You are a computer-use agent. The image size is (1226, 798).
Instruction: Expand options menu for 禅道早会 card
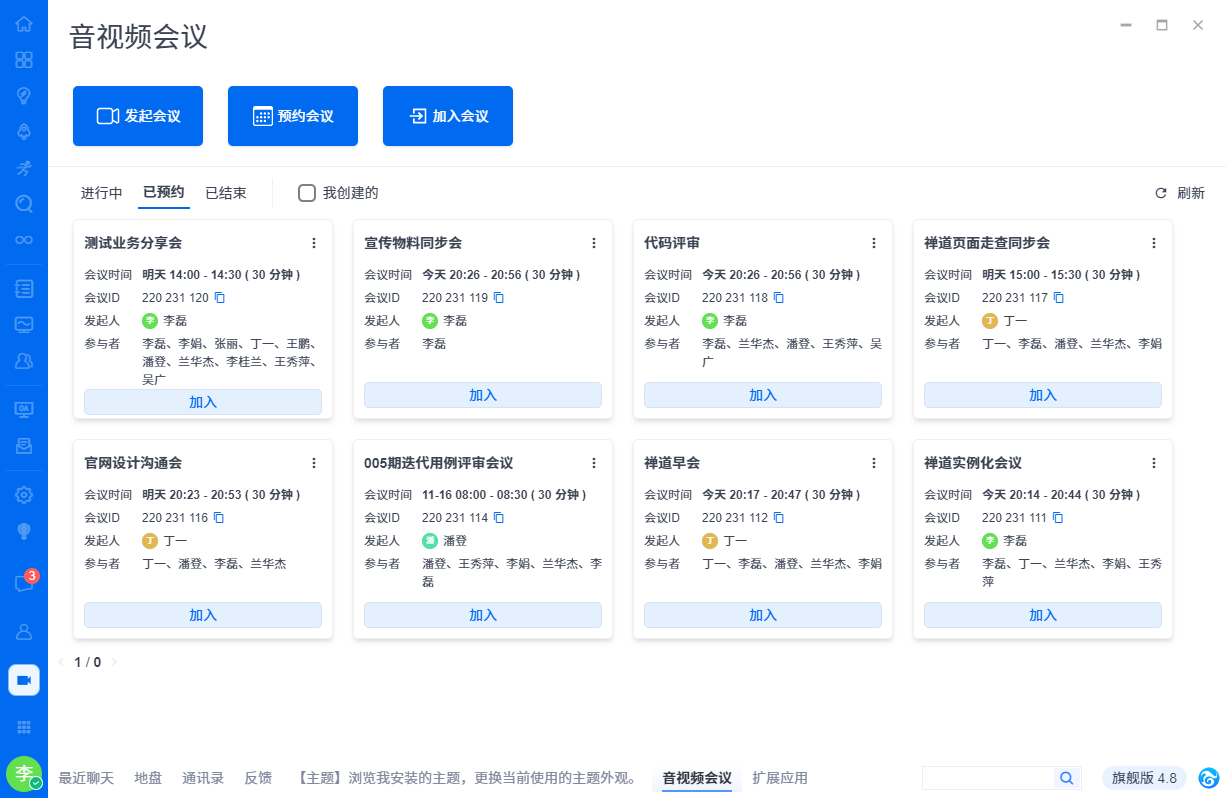tap(874, 463)
